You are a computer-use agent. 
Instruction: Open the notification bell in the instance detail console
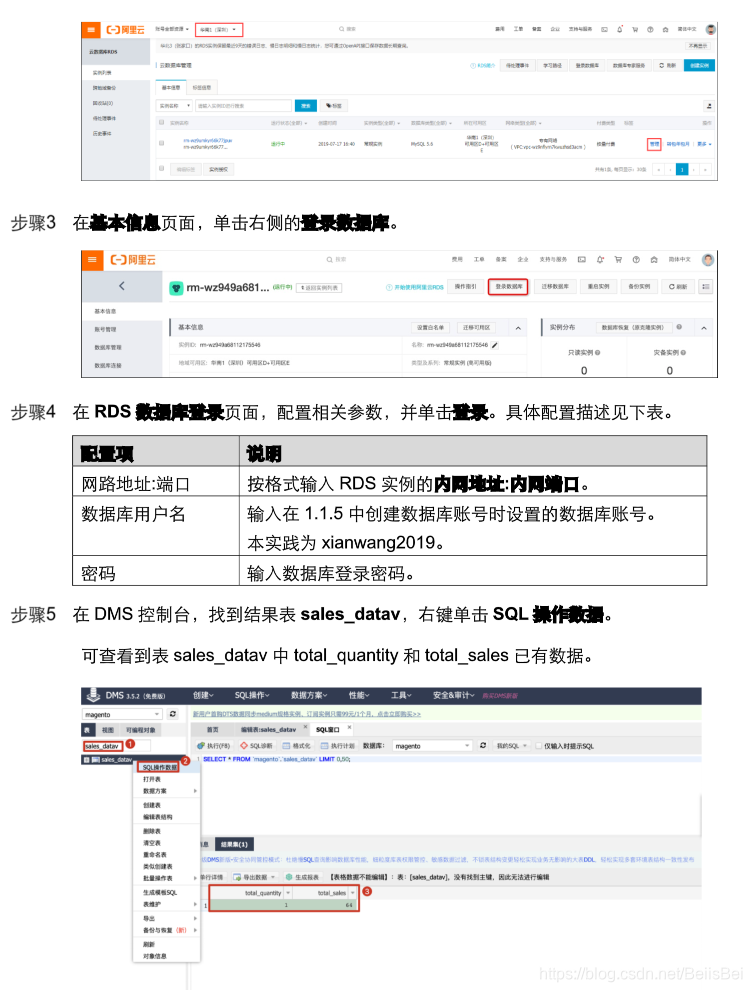[x=600, y=259]
